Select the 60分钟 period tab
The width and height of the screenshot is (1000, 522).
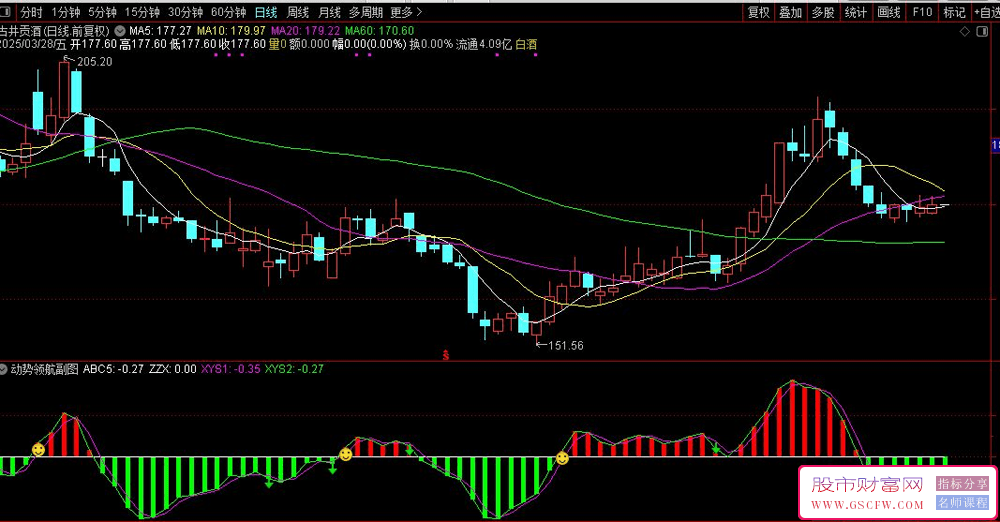click(228, 12)
